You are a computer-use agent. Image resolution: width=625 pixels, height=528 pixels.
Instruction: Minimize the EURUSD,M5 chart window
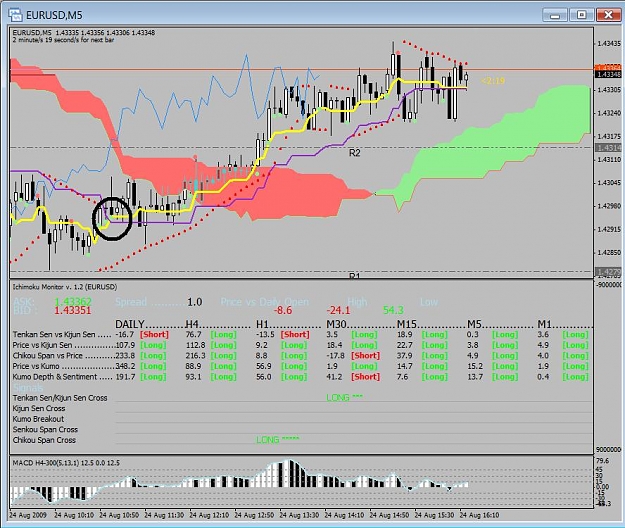pos(554,15)
